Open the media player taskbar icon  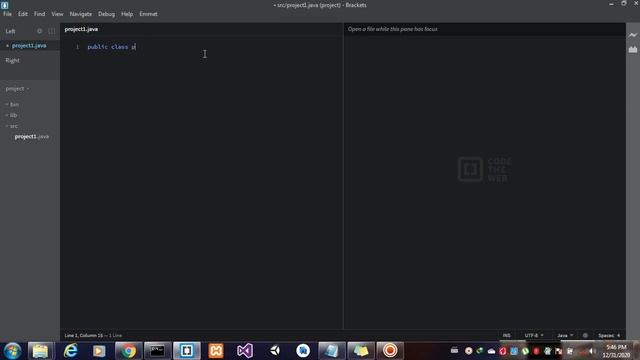coord(99,351)
